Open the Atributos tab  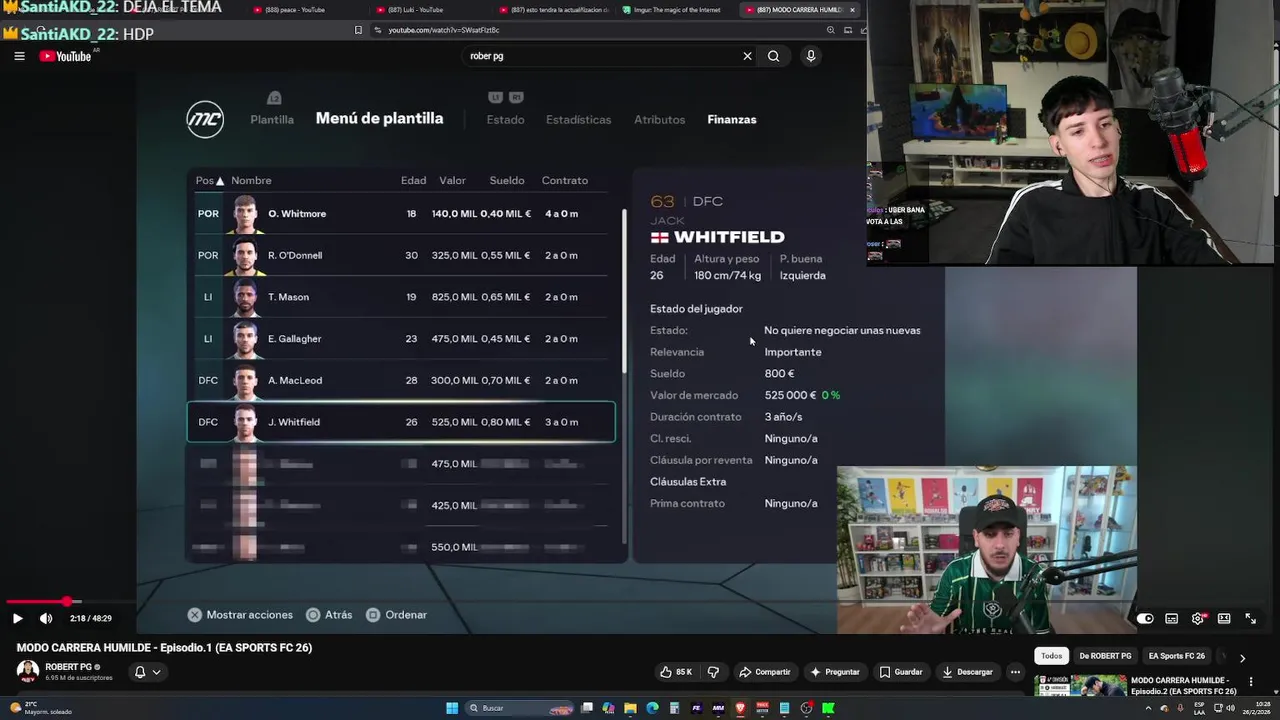click(659, 119)
